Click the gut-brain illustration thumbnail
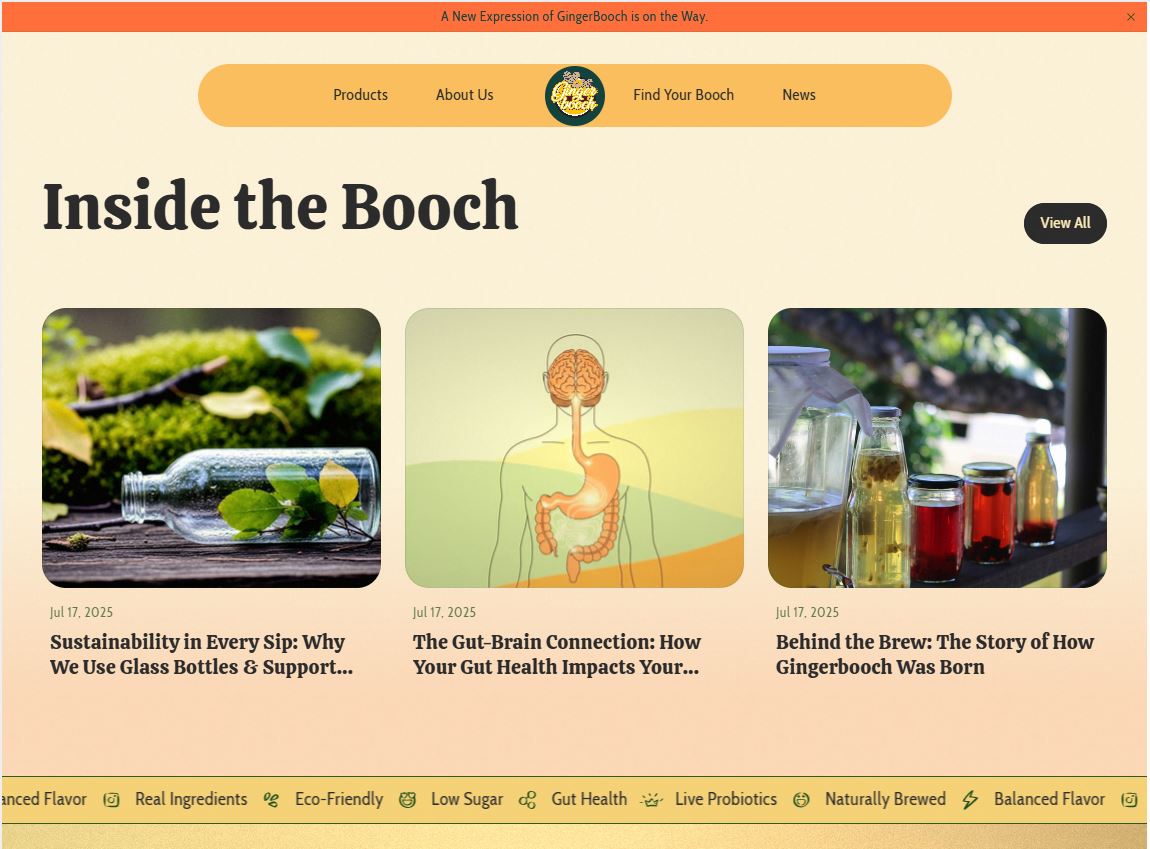This screenshot has width=1150, height=849. (x=574, y=447)
